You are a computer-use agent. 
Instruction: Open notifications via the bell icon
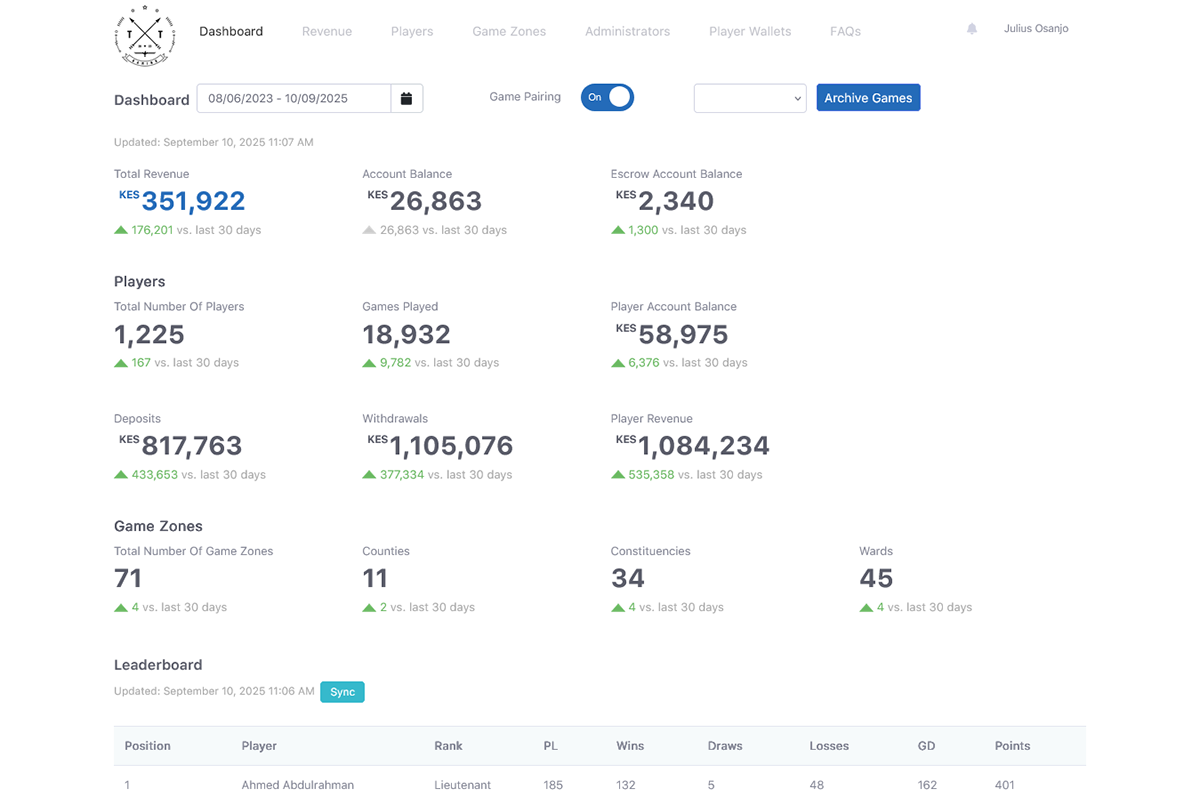pyautogui.click(x=971, y=29)
